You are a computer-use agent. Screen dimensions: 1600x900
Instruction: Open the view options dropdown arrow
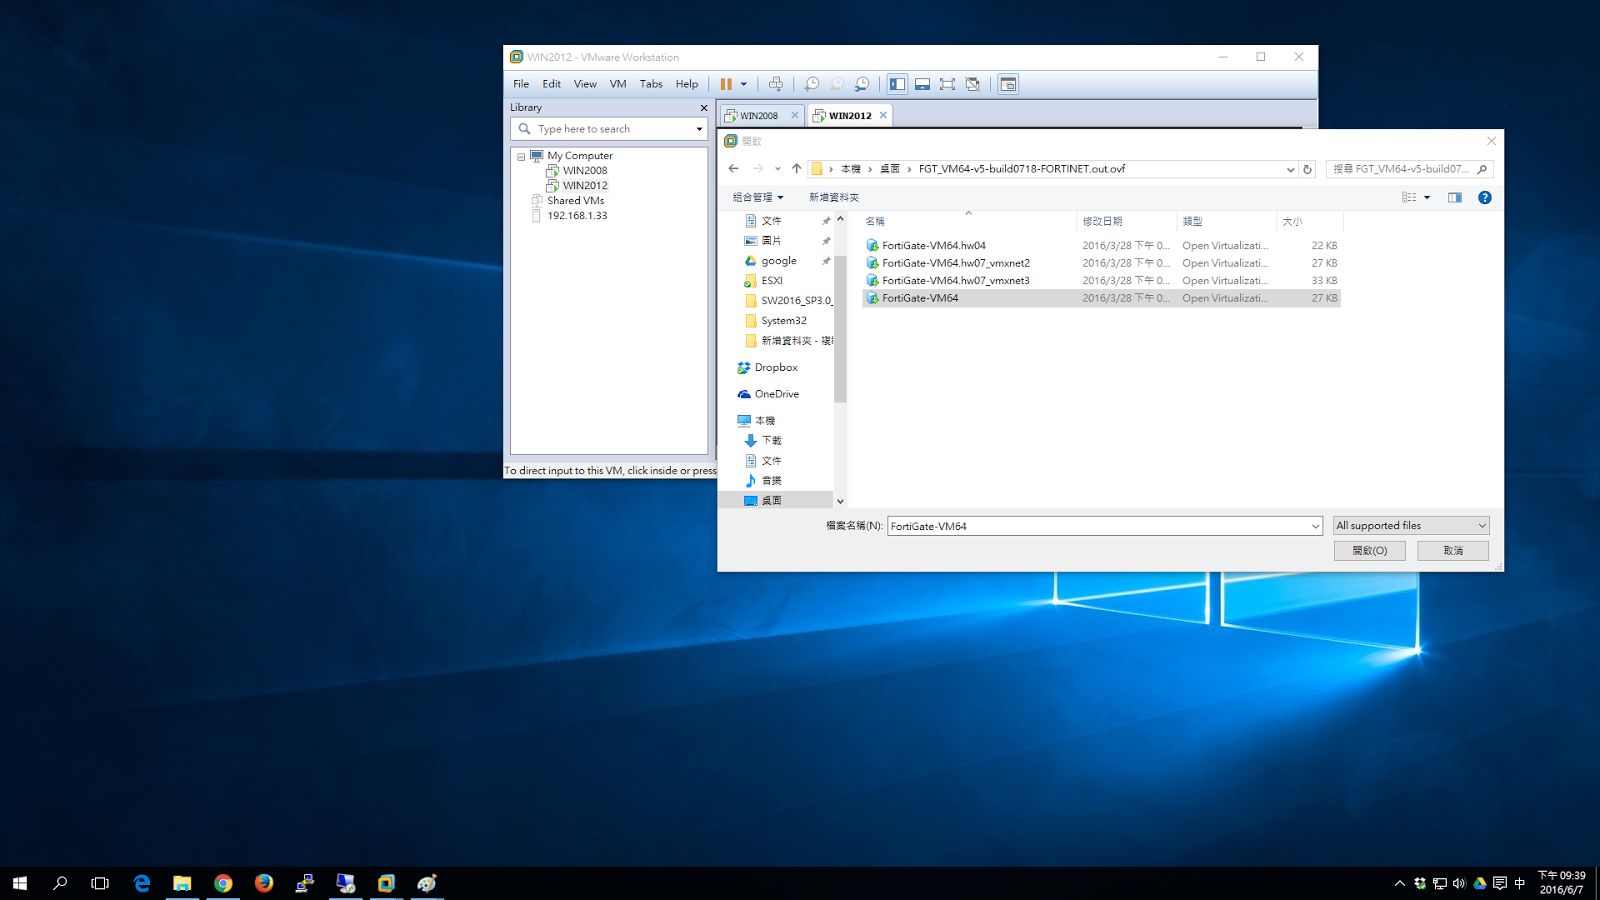tap(1427, 197)
